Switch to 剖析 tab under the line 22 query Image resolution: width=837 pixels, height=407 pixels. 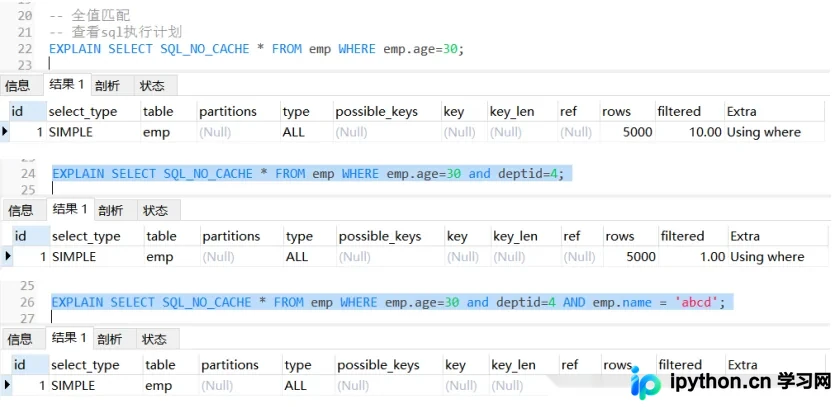(x=107, y=85)
